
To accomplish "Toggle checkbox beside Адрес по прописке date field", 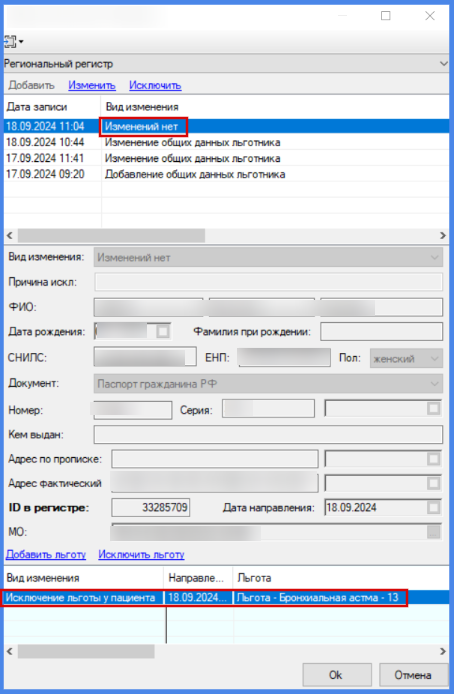I will tap(433, 459).
